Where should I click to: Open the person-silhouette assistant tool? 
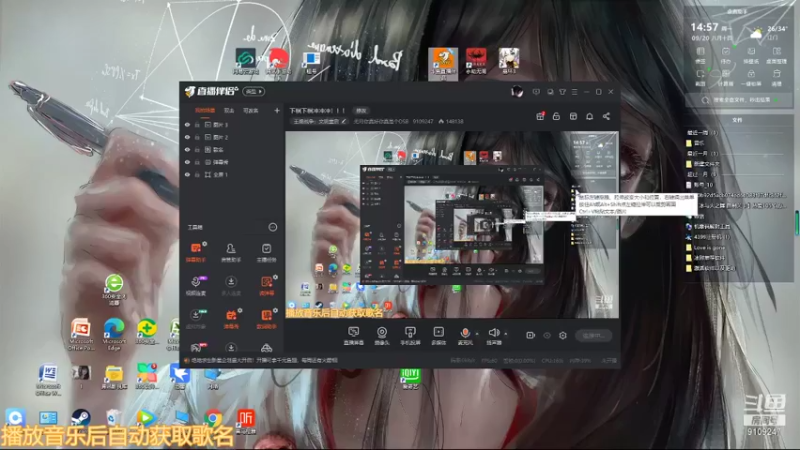coord(231,252)
